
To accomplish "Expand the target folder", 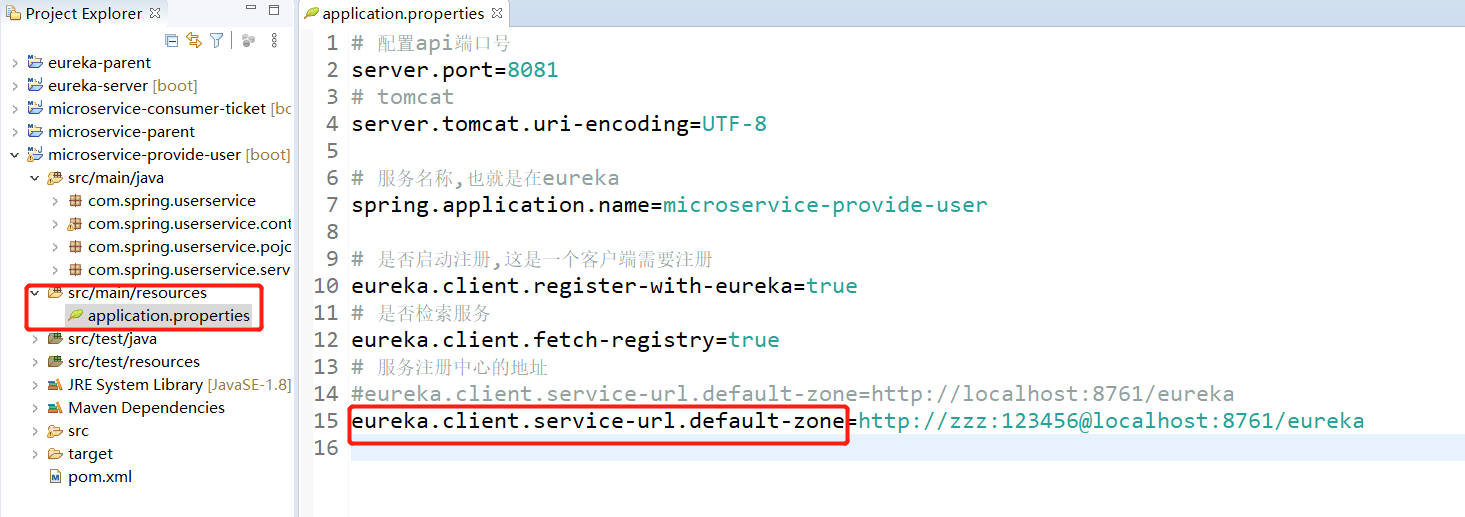I will click(x=35, y=454).
